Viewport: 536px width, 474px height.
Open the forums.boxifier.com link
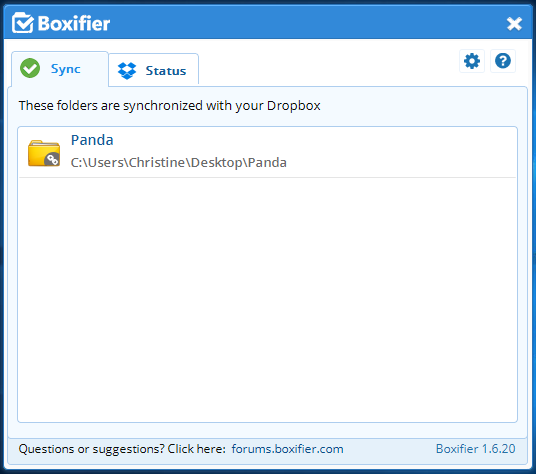287,449
